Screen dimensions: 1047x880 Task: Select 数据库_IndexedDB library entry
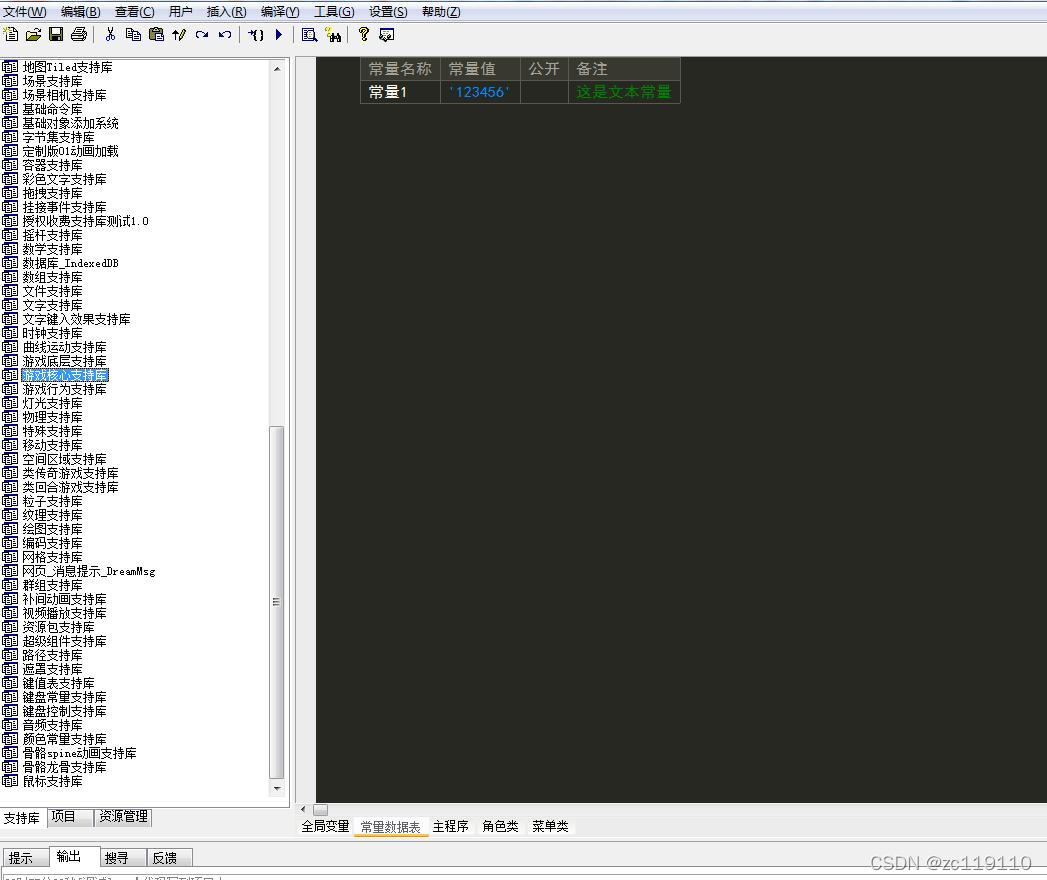coord(70,263)
